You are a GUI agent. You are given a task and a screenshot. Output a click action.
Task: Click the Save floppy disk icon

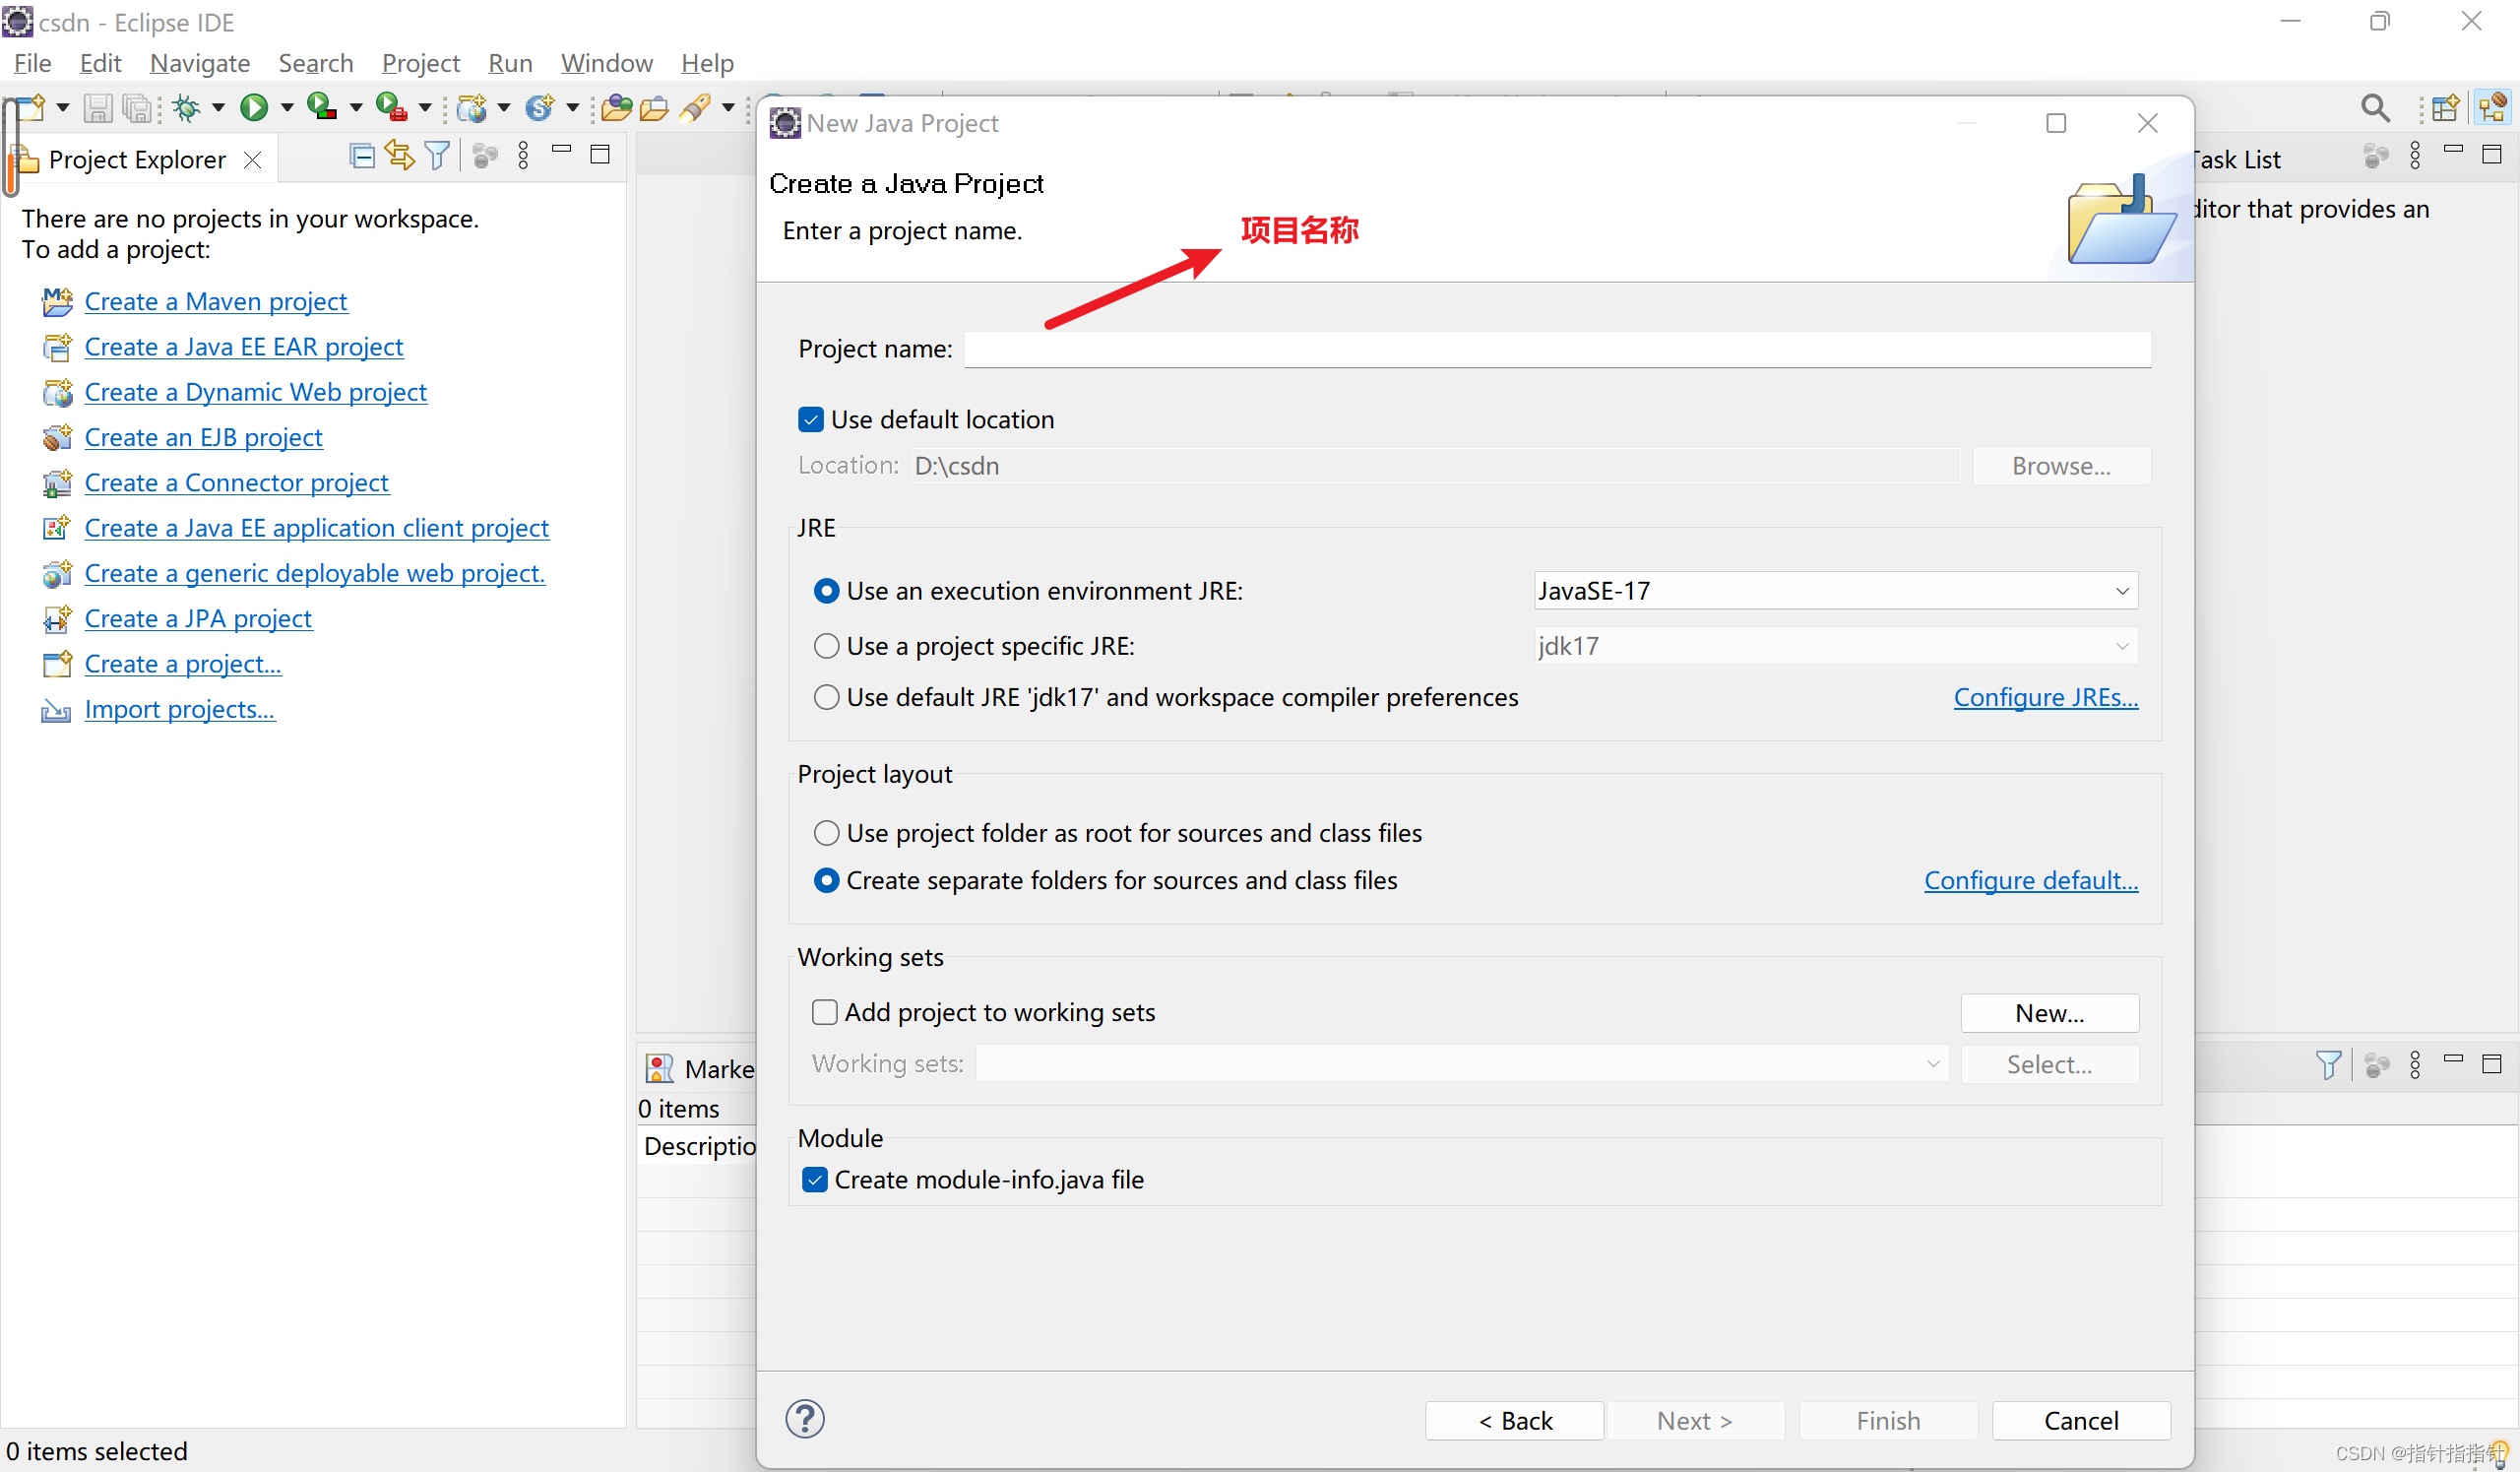[x=98, y=107]
